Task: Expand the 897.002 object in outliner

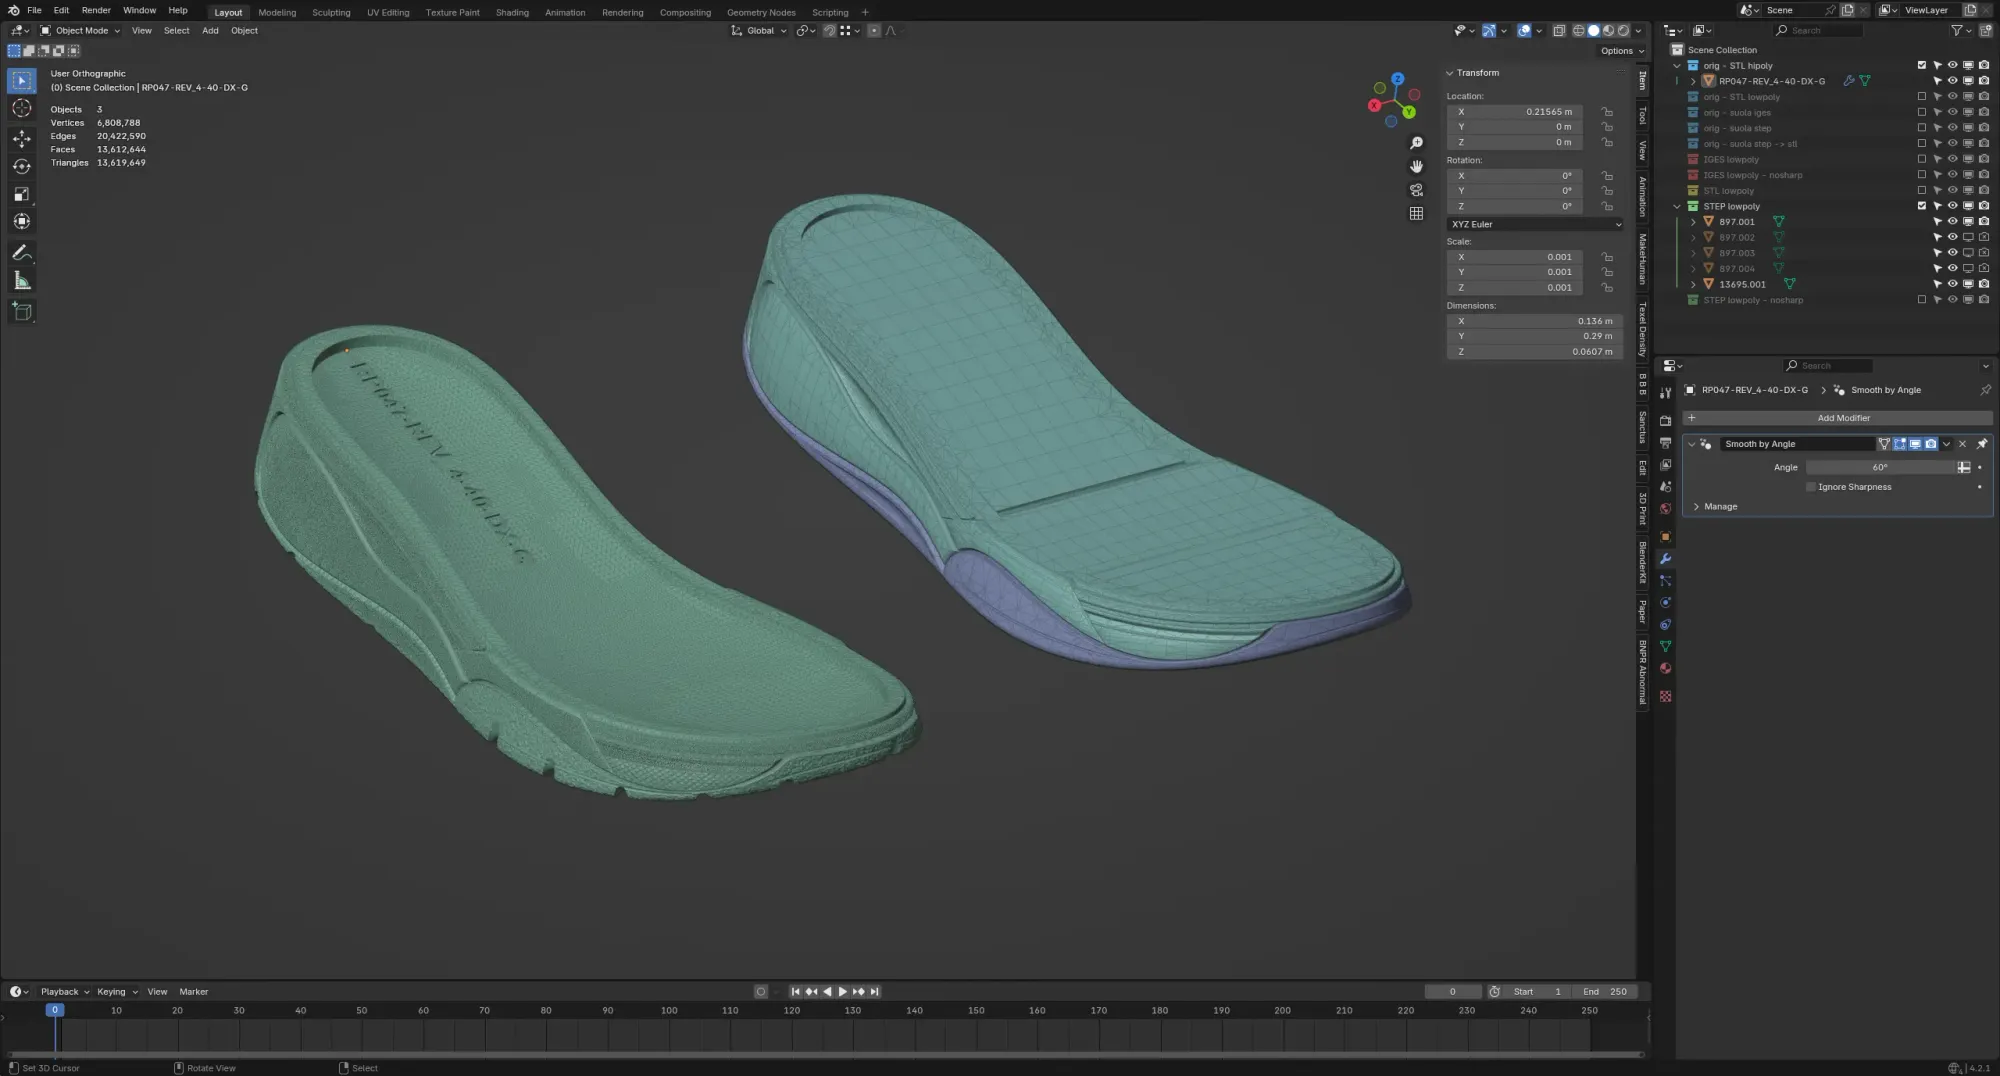Action: (x=1693, y=238)
